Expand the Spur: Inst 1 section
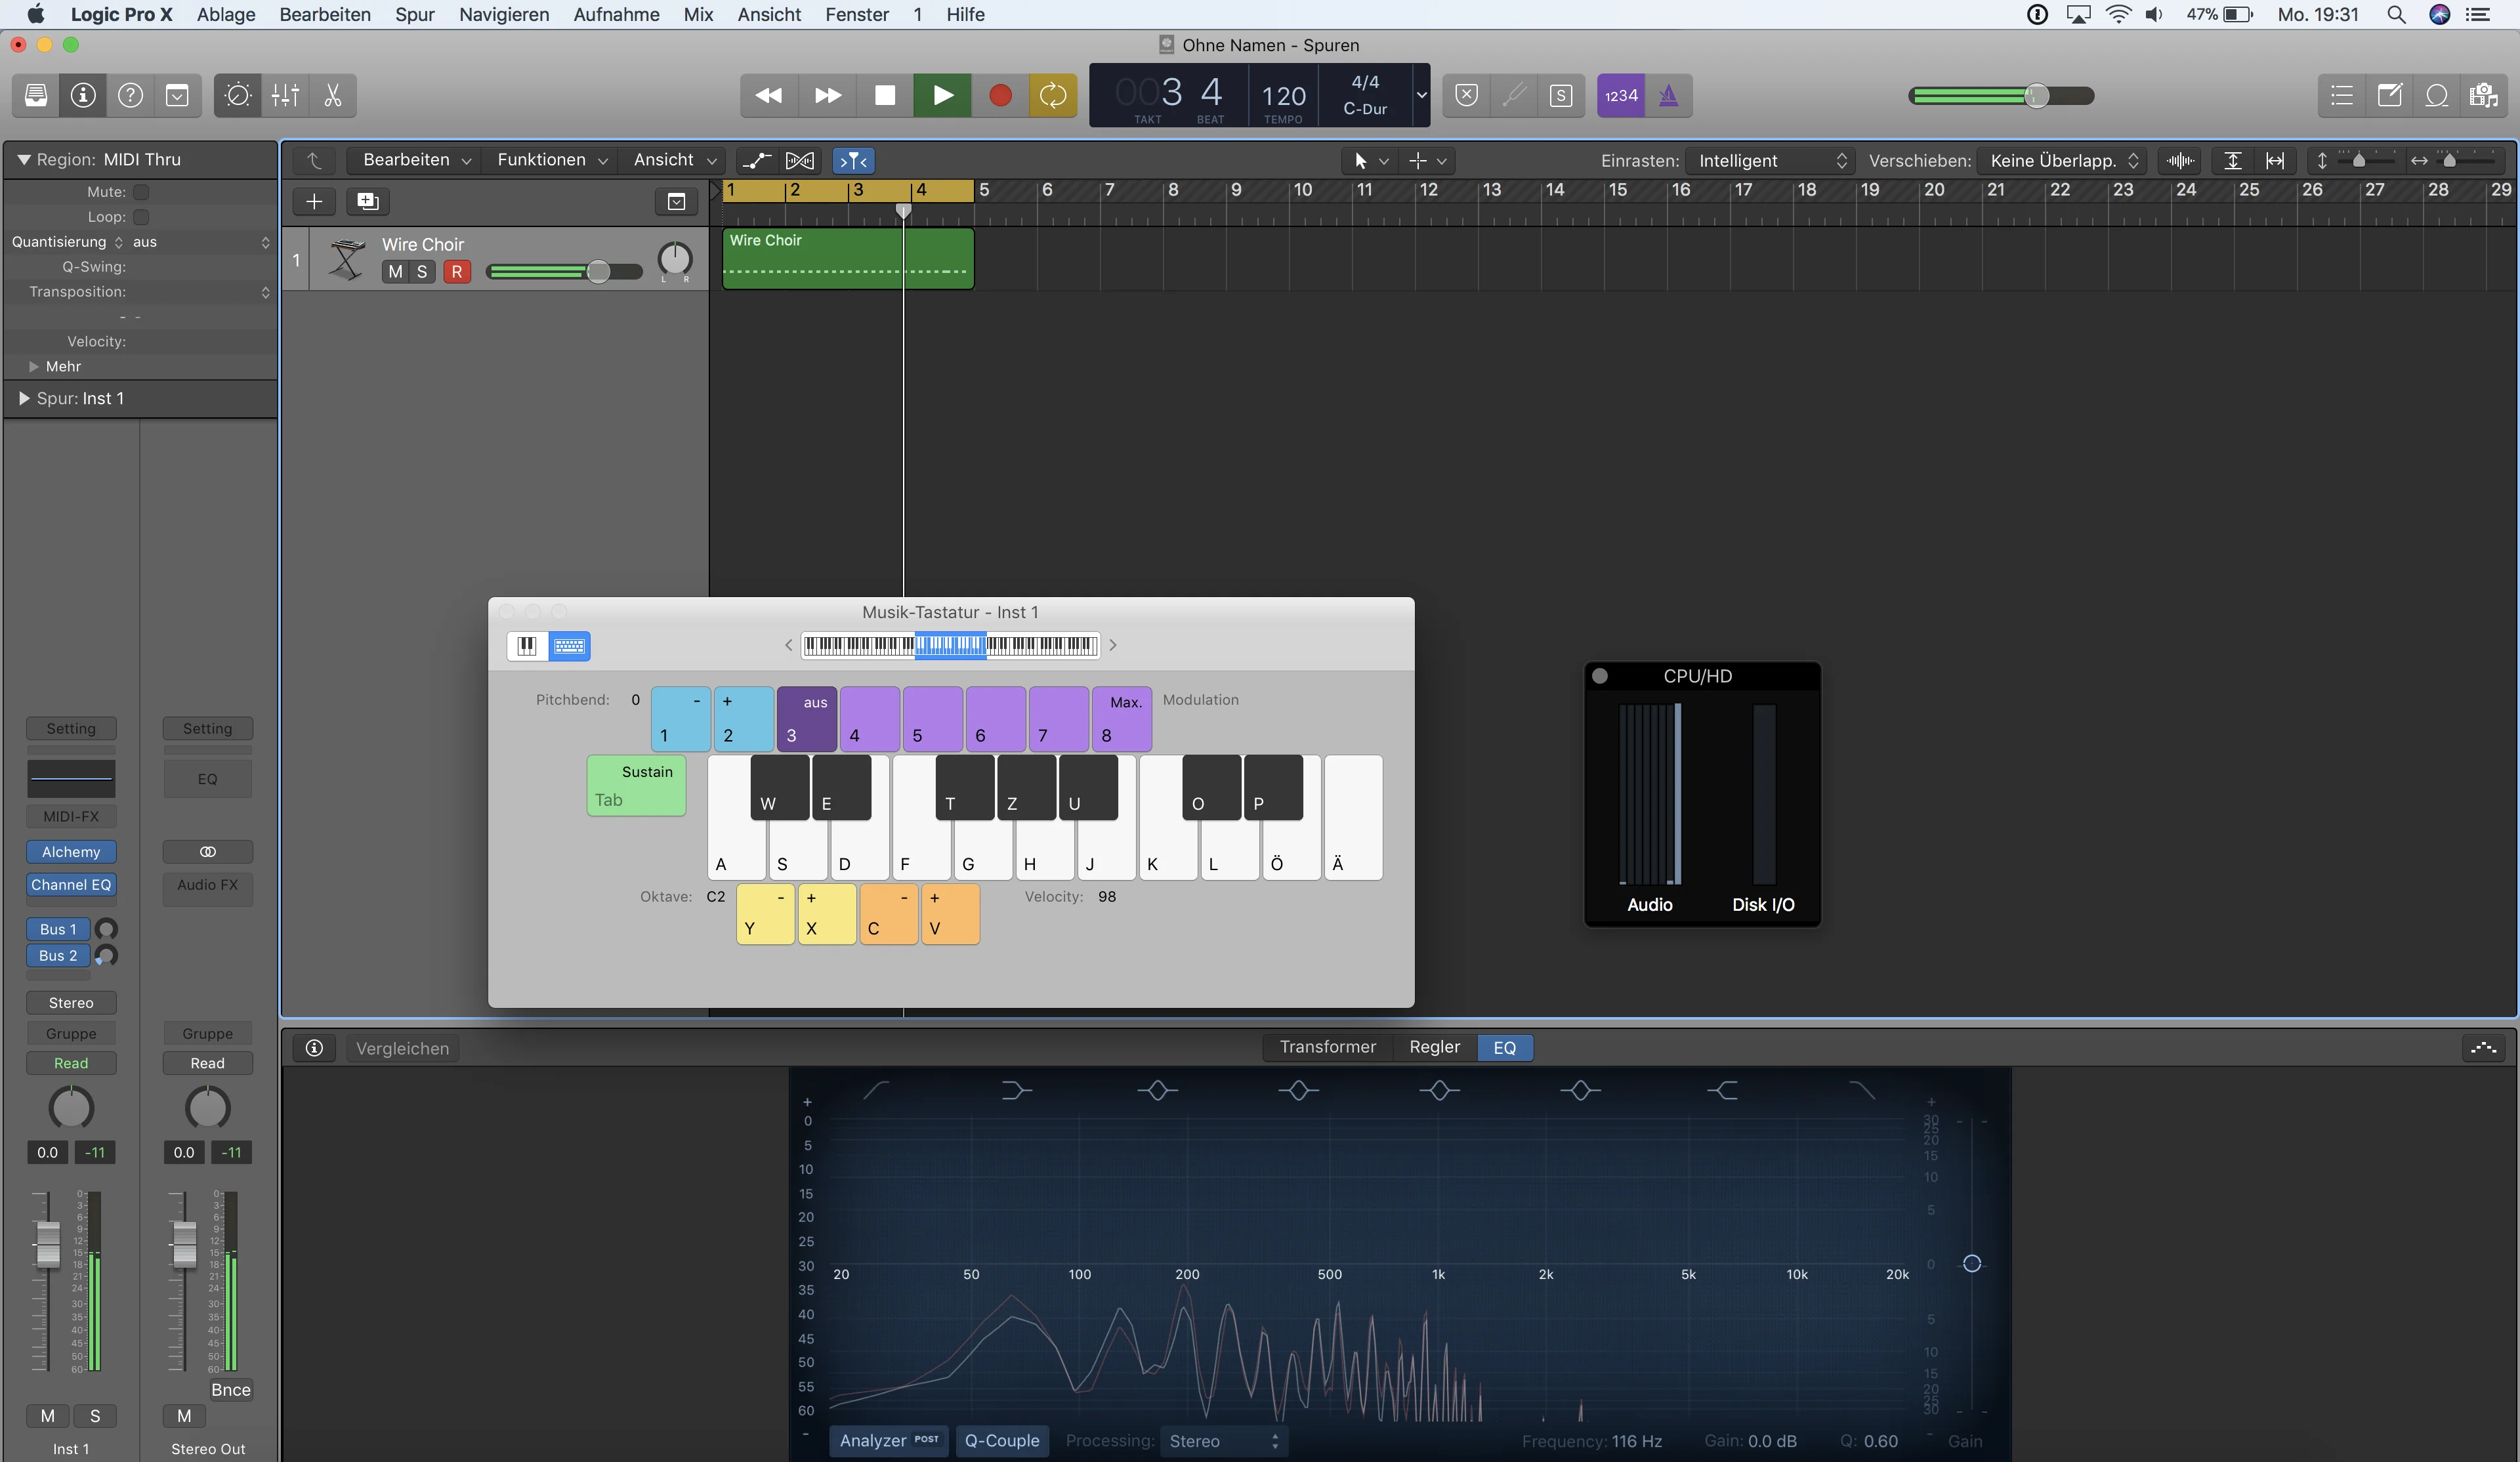Viewport: 2520px width, 1462px height. 24,398
